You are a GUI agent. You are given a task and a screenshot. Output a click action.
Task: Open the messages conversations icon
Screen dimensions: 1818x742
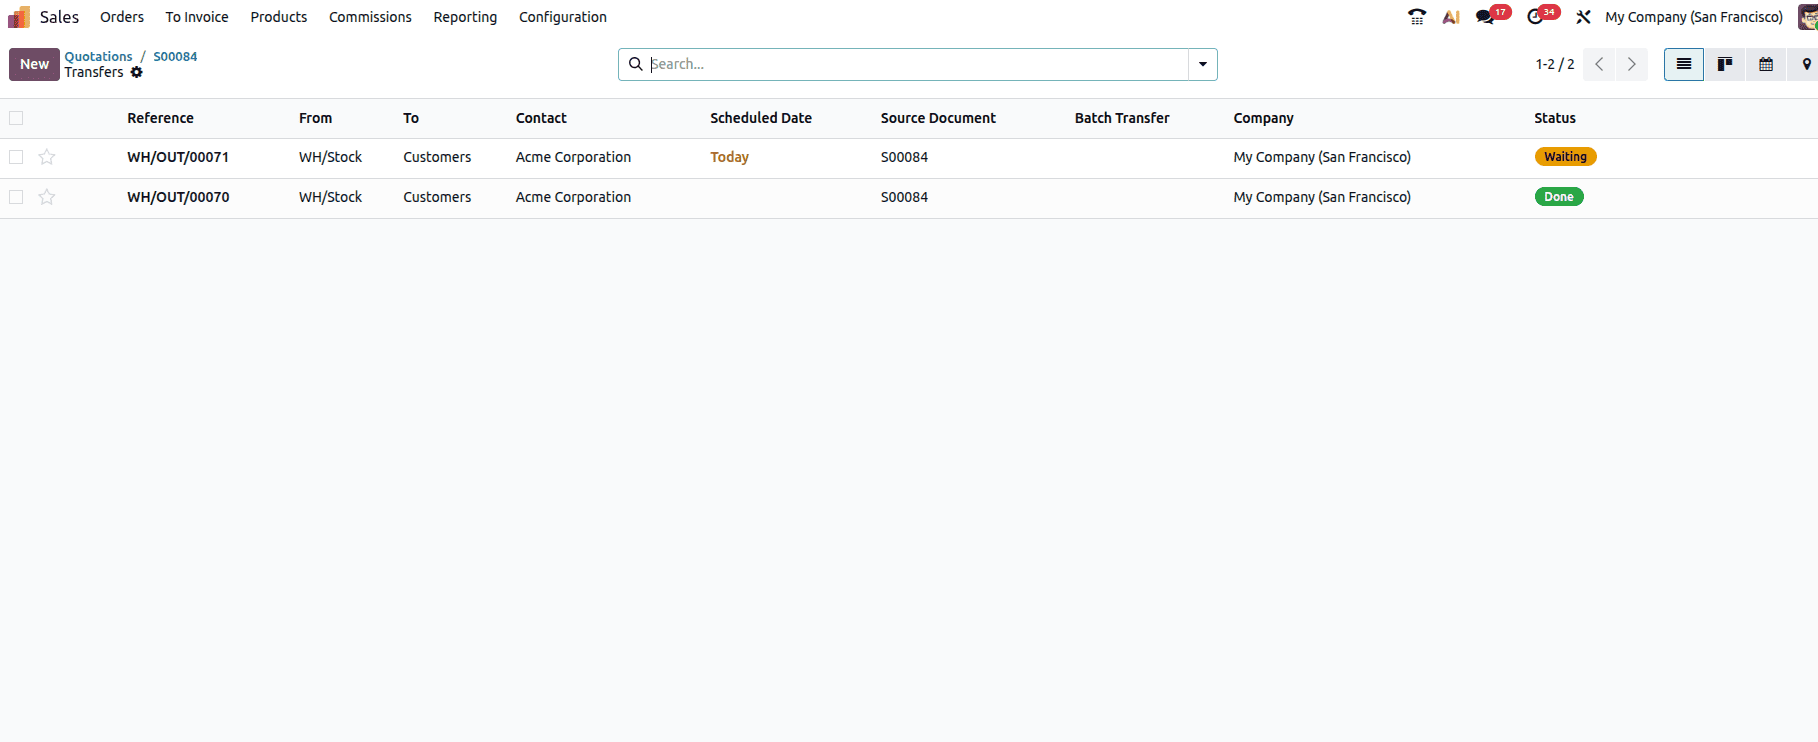(x=1486, y=17)
